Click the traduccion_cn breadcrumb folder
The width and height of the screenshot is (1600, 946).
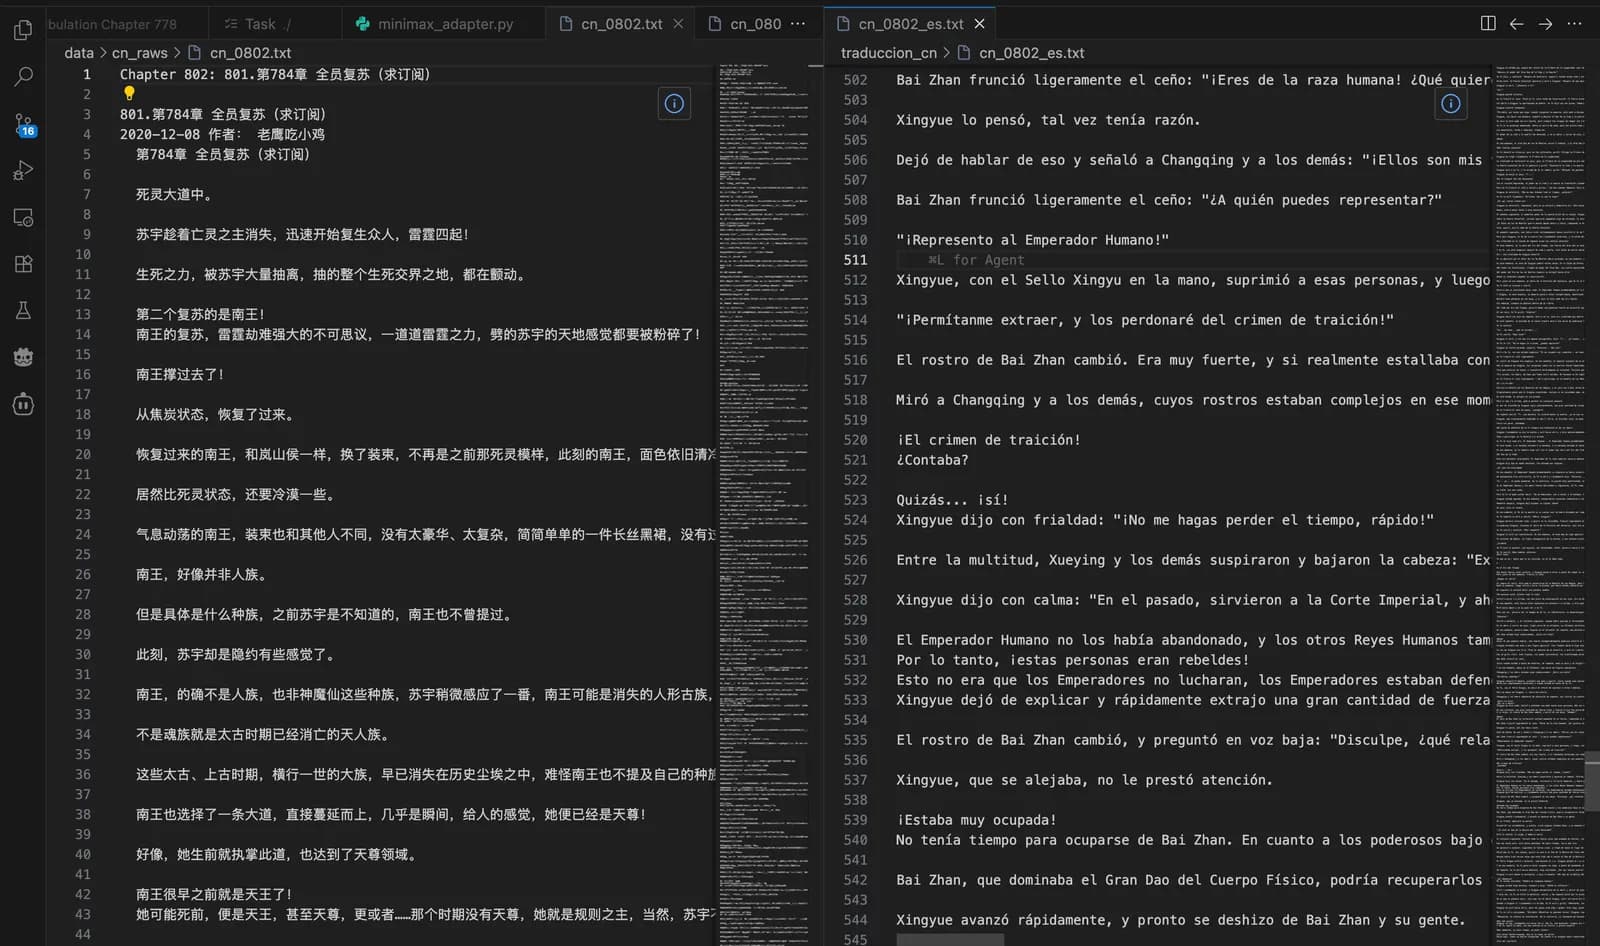tap(889, 53)
